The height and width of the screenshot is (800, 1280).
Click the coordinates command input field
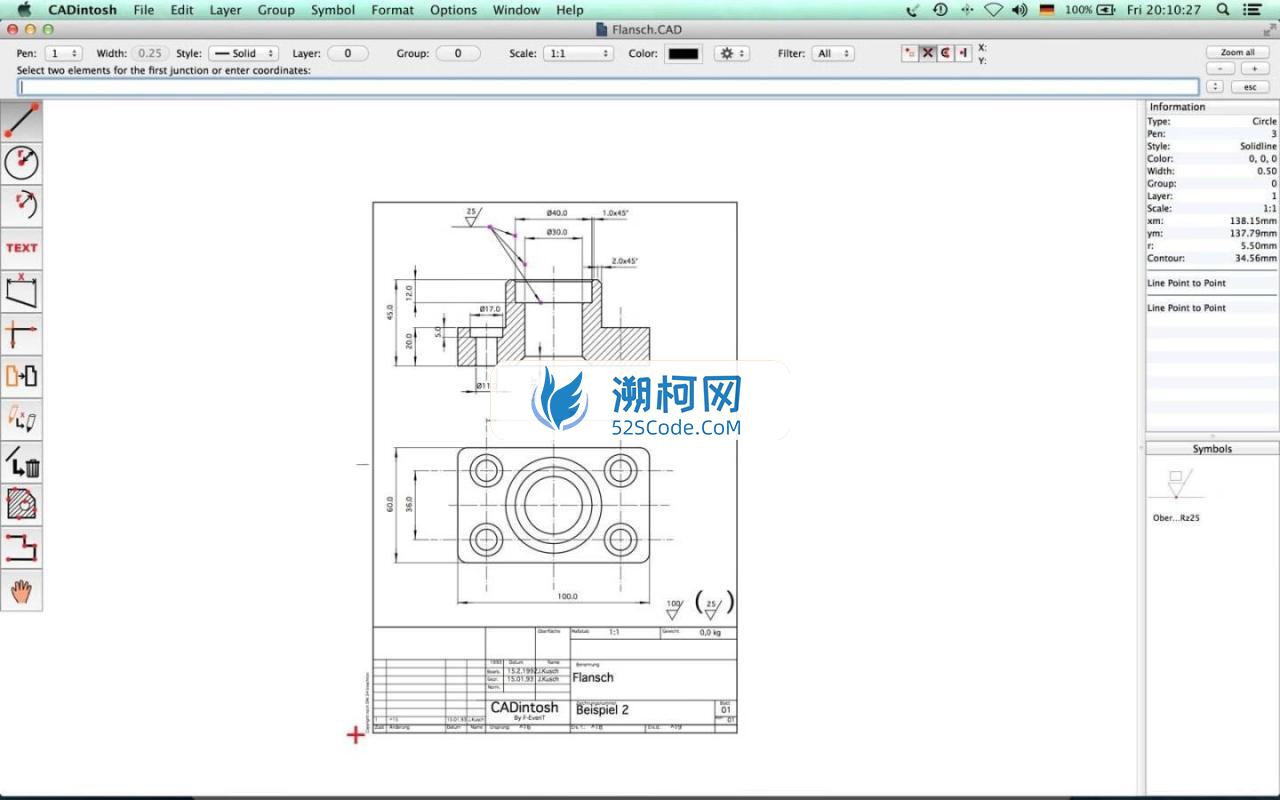[607, 87]
